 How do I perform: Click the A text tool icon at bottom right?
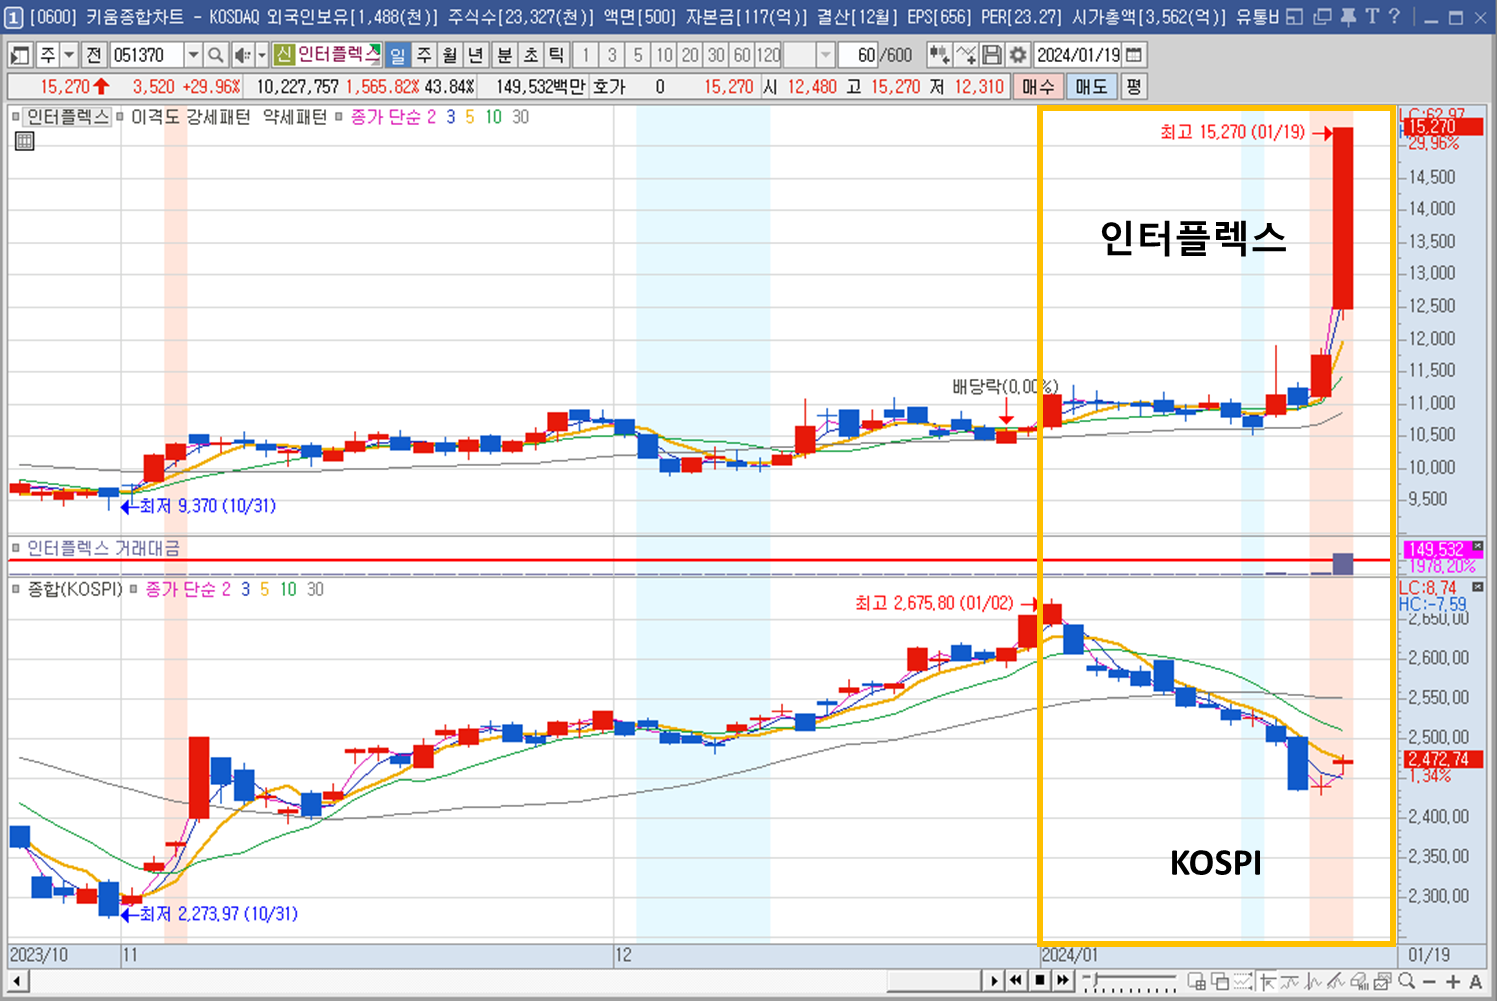[x=1476, y=982]
